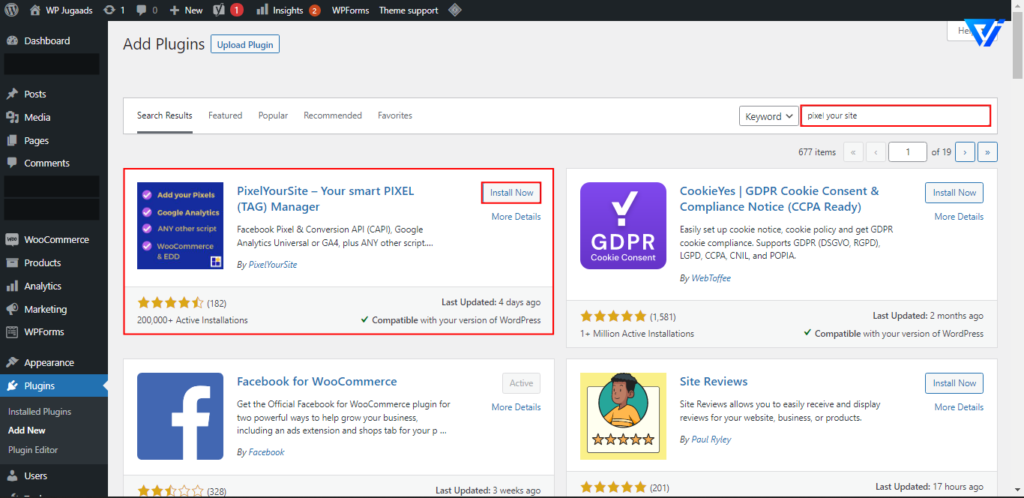Image resolution: width=1024 pixels, height=498 pixels.
Task: Open Theme support in admin bar
Action: click(408, 10)
